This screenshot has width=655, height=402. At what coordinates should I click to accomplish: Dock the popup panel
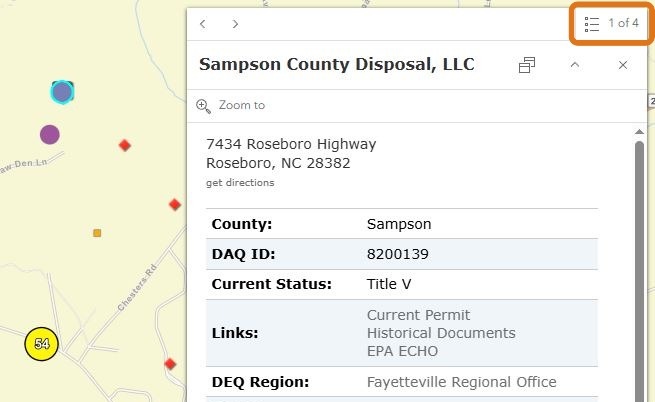point(527,65)
